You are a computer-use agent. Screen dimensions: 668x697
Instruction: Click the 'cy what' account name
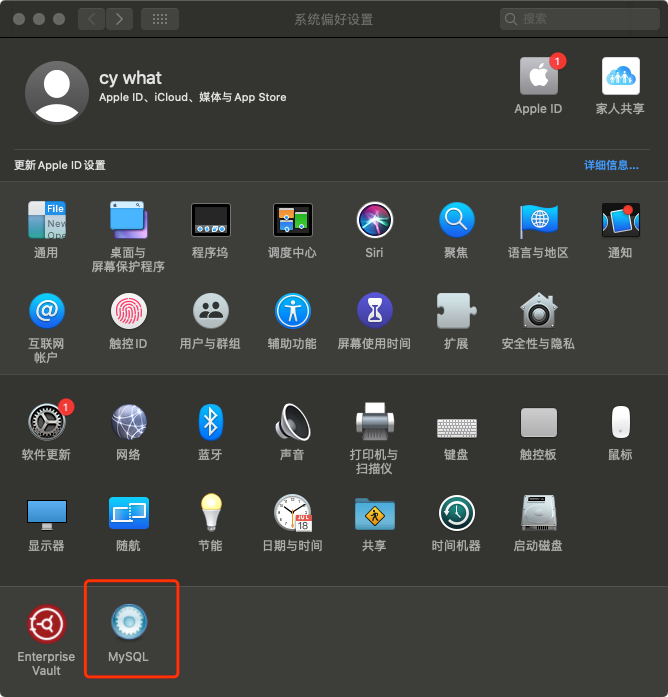130,78
